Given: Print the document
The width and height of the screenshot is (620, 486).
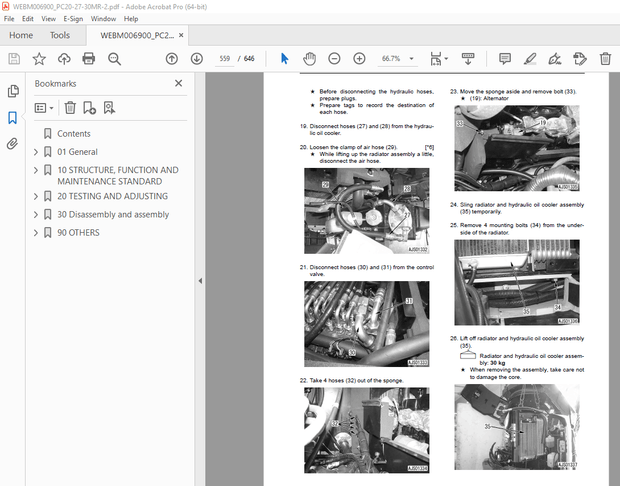Looking at the screenshot, I should [89, 59].
